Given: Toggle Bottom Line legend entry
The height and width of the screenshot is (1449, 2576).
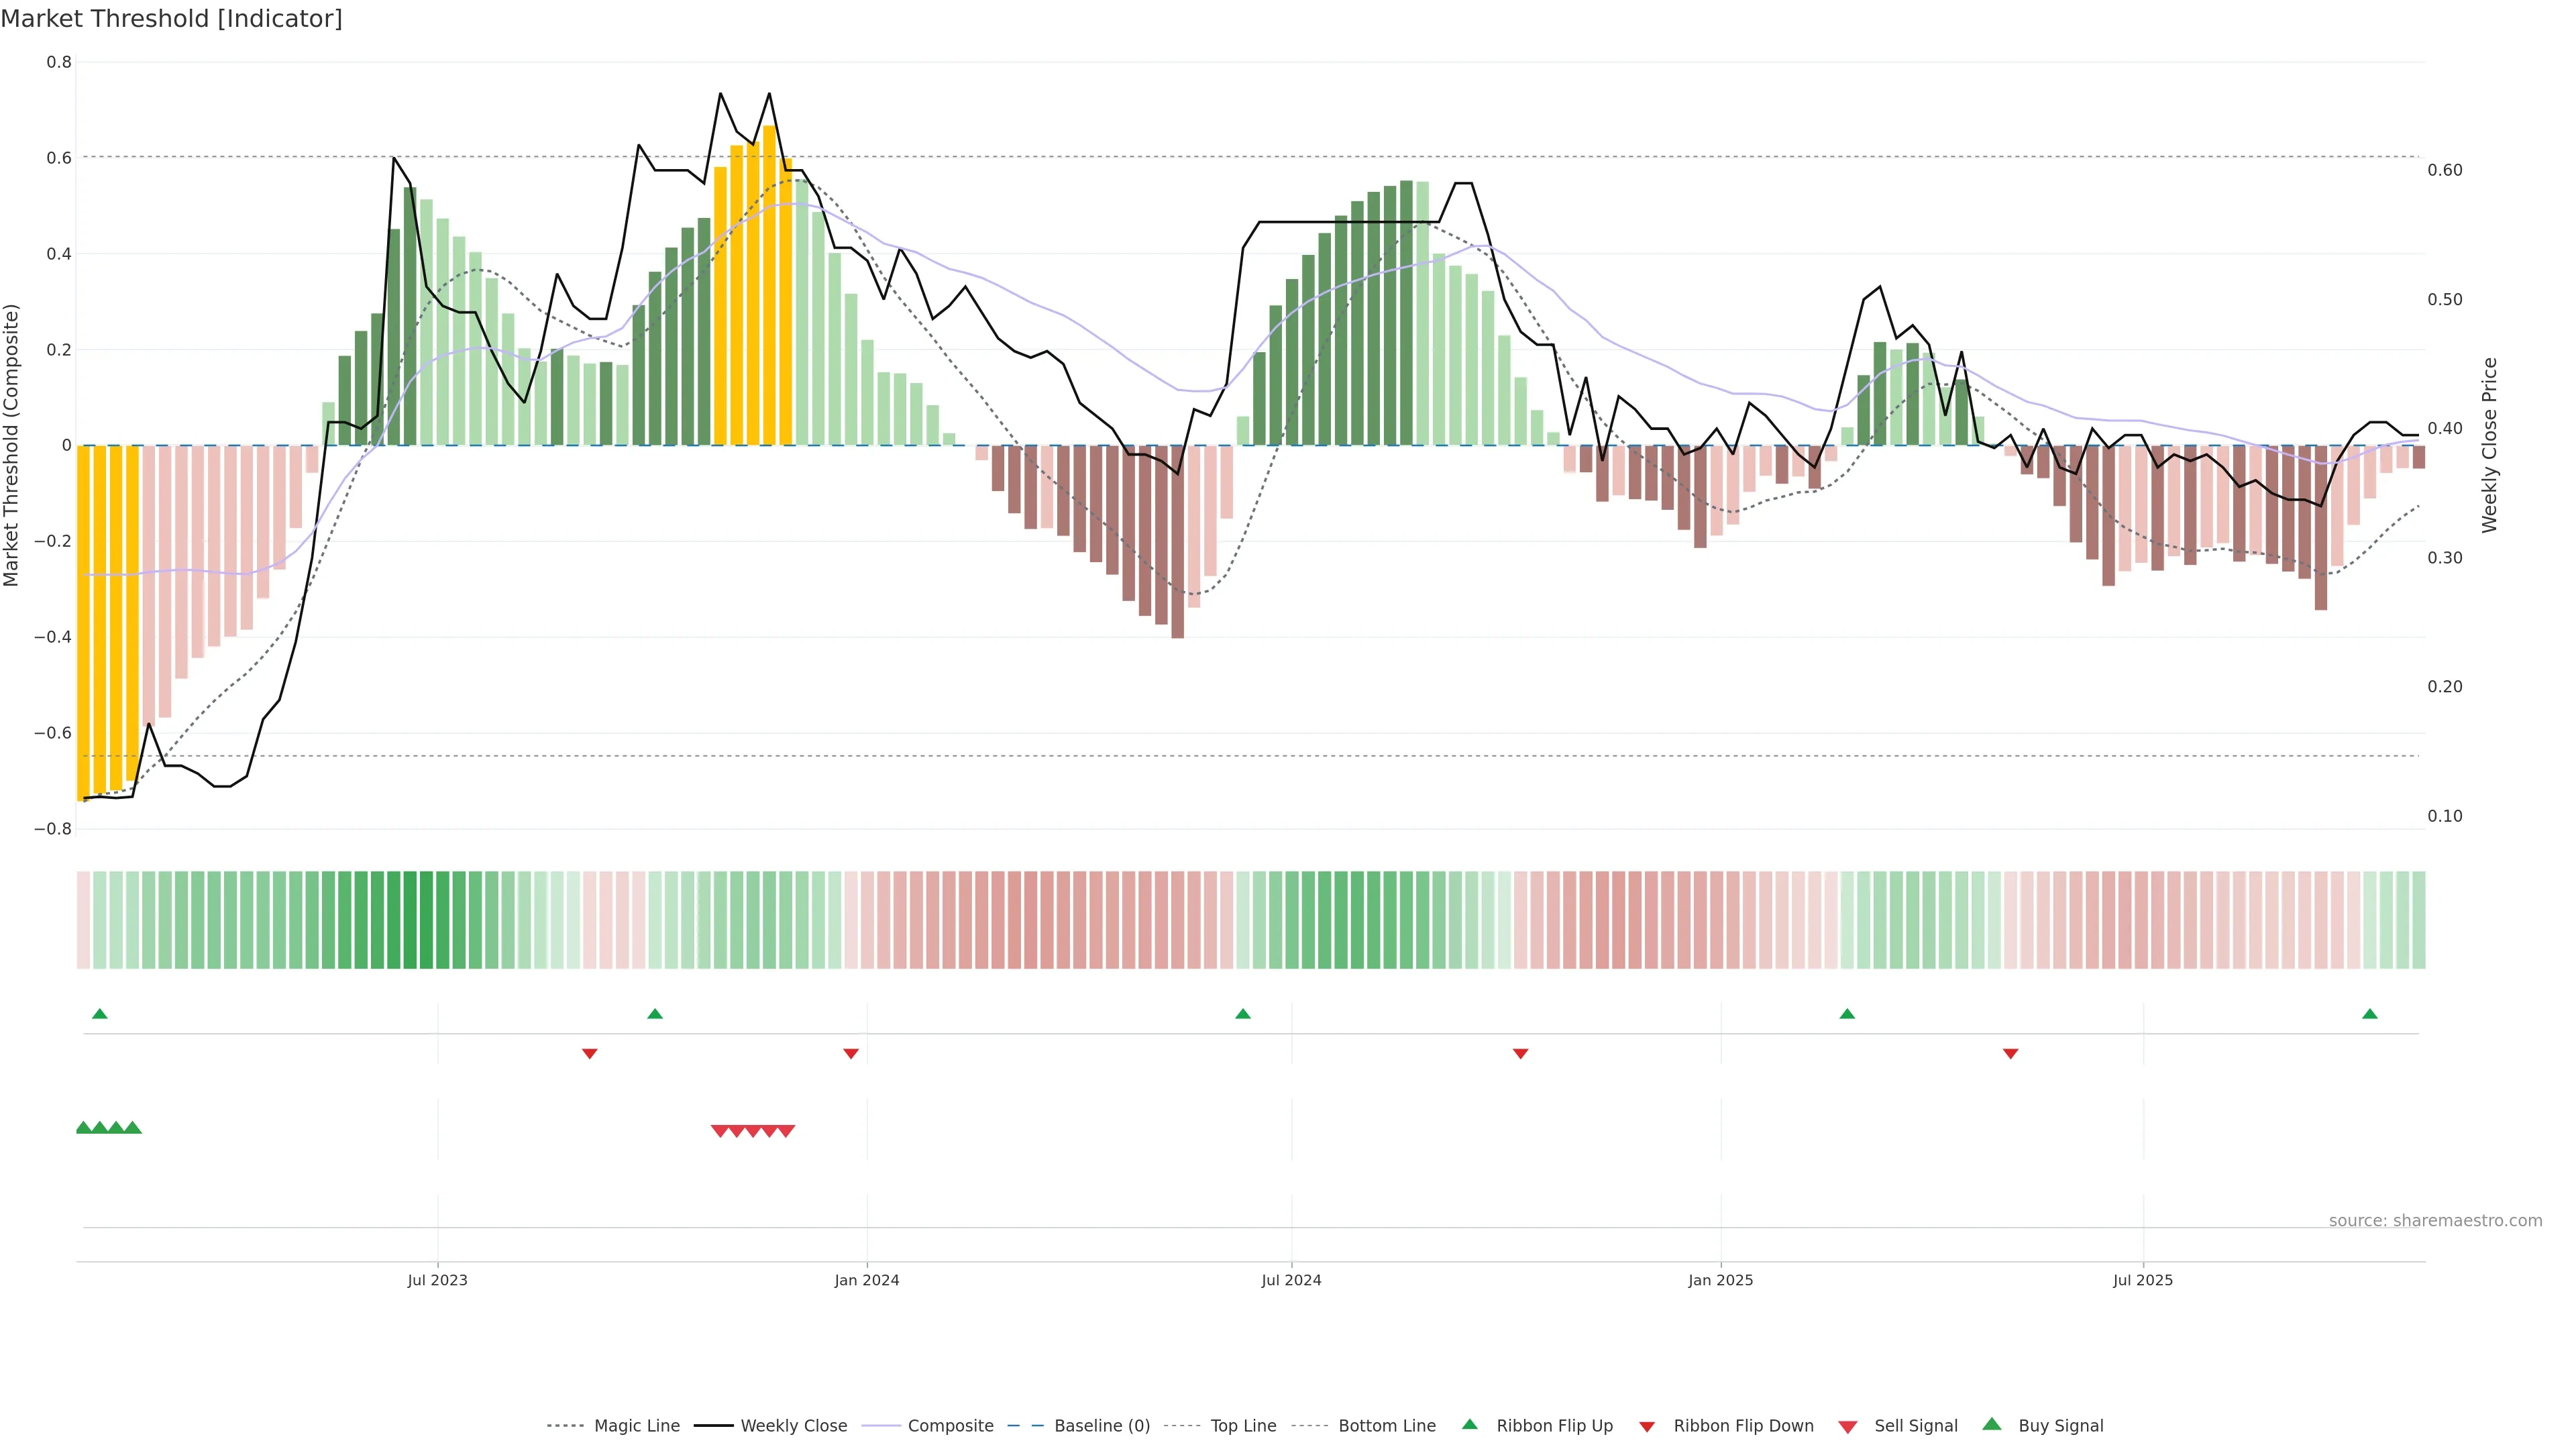Looking at the screenshot, I should coord(1386,1426).
